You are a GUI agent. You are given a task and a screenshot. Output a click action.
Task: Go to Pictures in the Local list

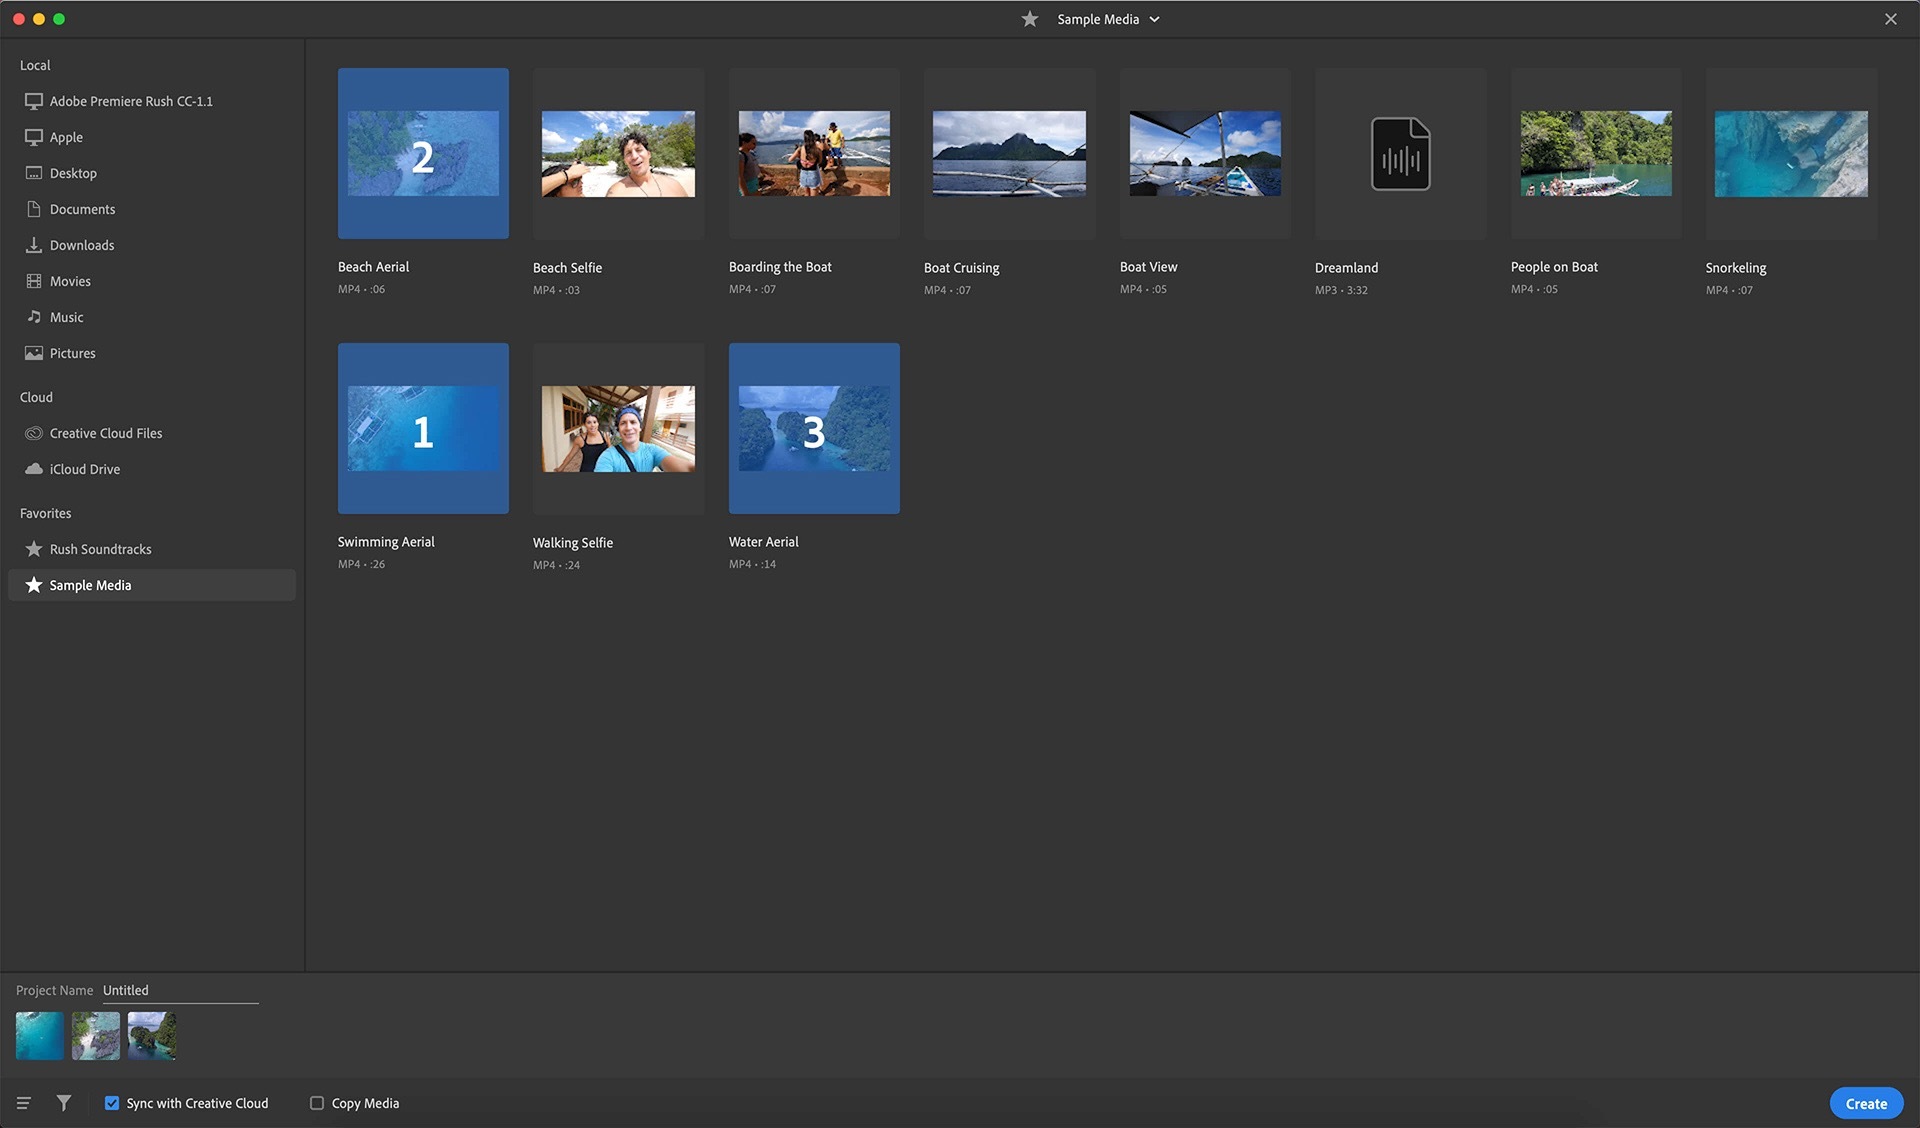tap(72, 353)
